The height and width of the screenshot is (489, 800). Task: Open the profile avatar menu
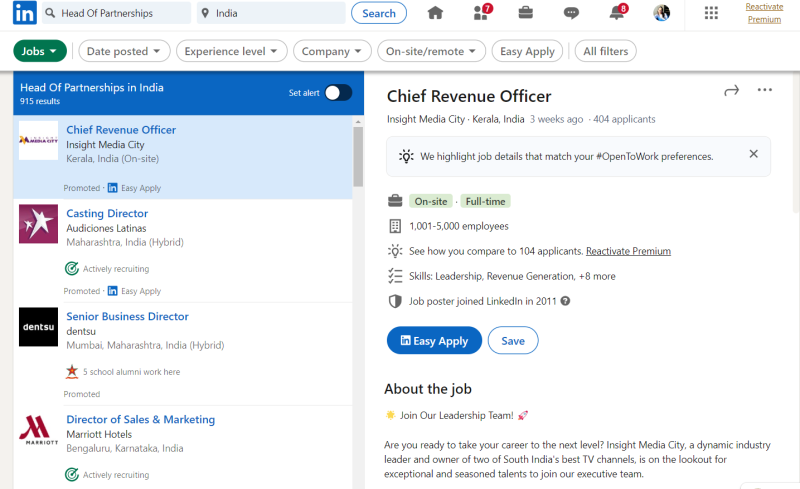[x=662, y=13]
